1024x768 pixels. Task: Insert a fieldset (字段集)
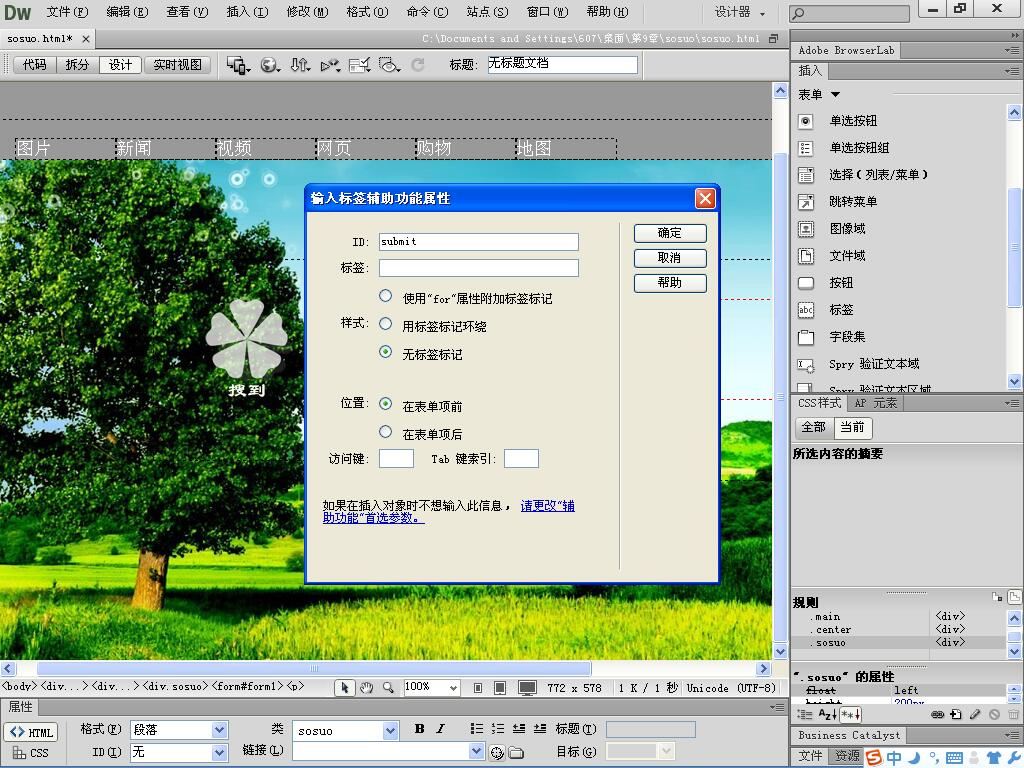pyautogui.click(x=847, y=336)
